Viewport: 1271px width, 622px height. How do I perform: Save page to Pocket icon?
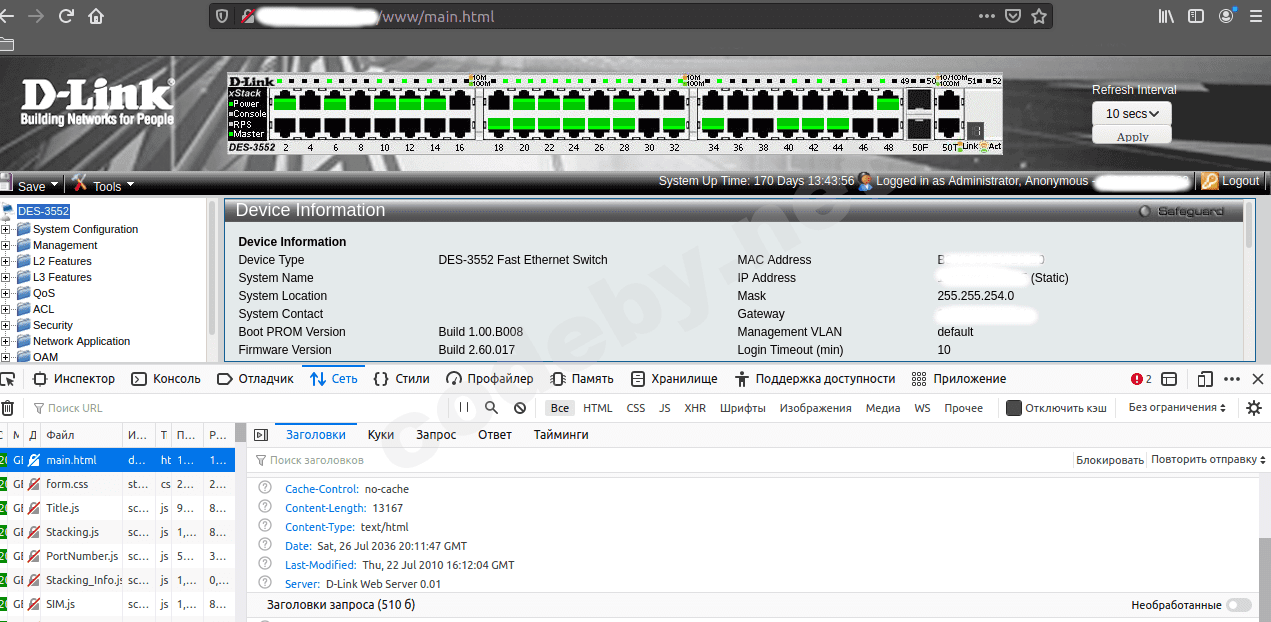coord(1013,16)
